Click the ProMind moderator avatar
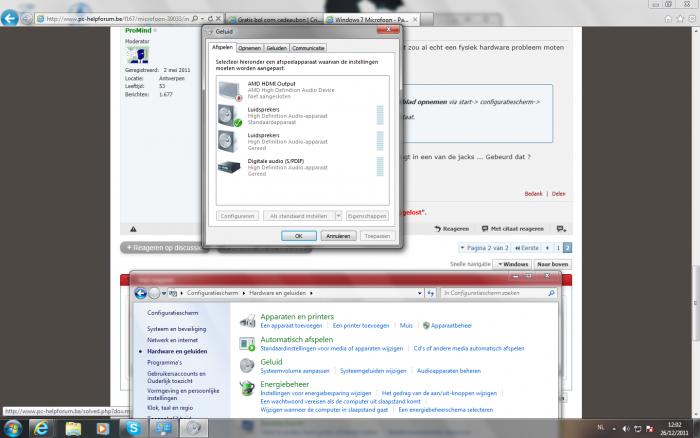The image size is (700, 438). (138, 56)
